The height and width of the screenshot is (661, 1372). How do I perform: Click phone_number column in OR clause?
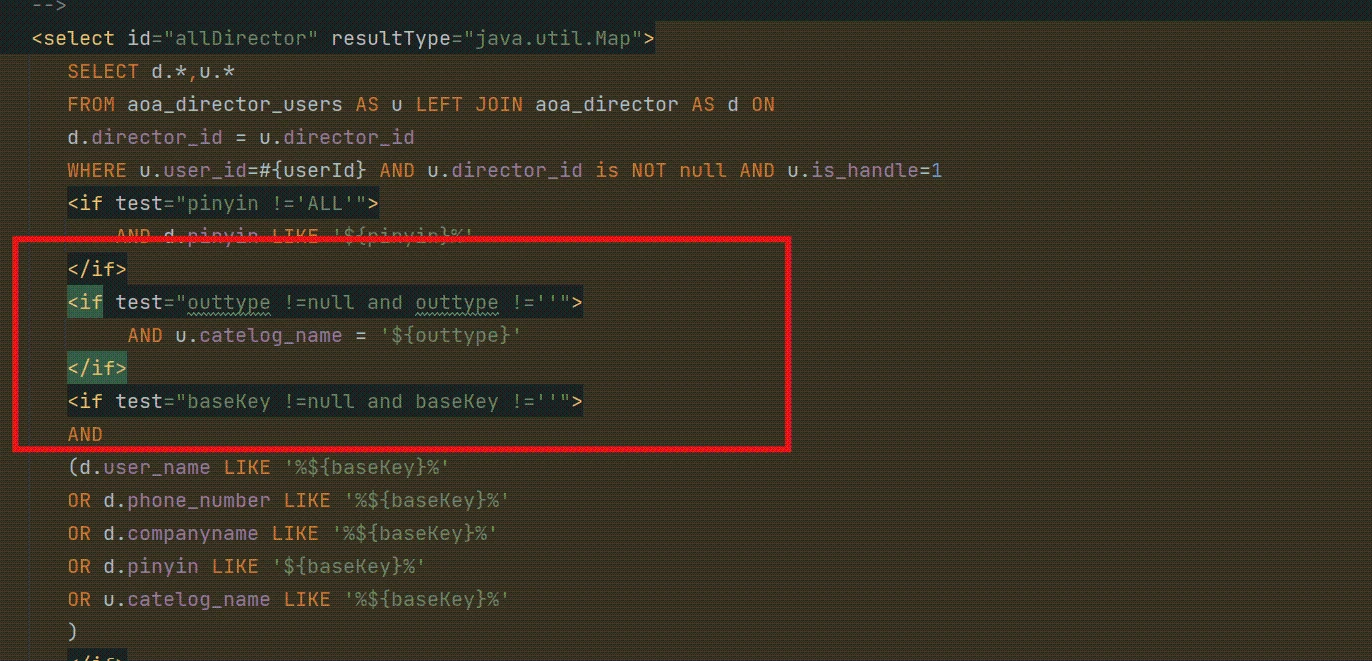tap(198, 501)
